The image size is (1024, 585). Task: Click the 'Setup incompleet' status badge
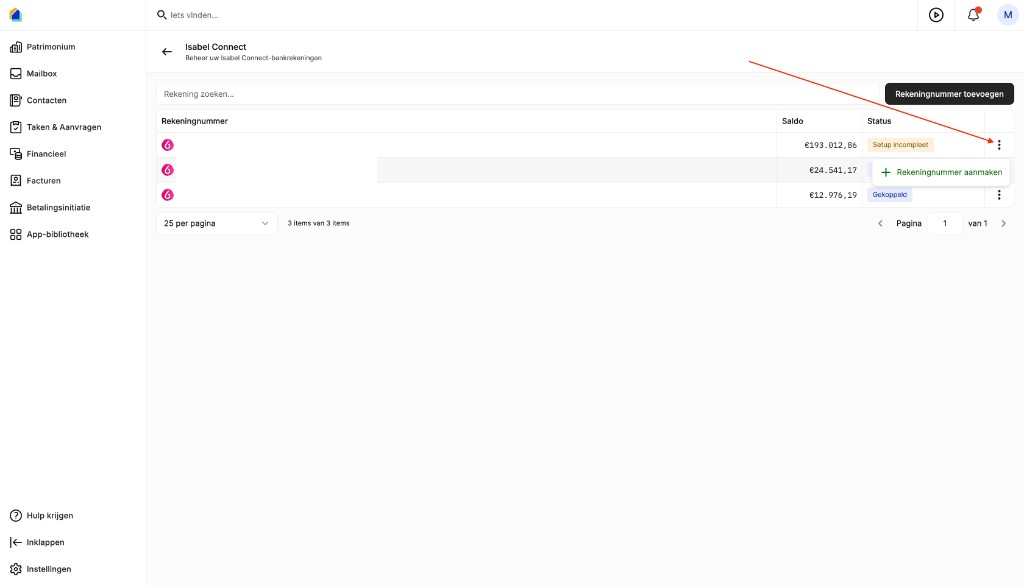[x=900, y=145]
